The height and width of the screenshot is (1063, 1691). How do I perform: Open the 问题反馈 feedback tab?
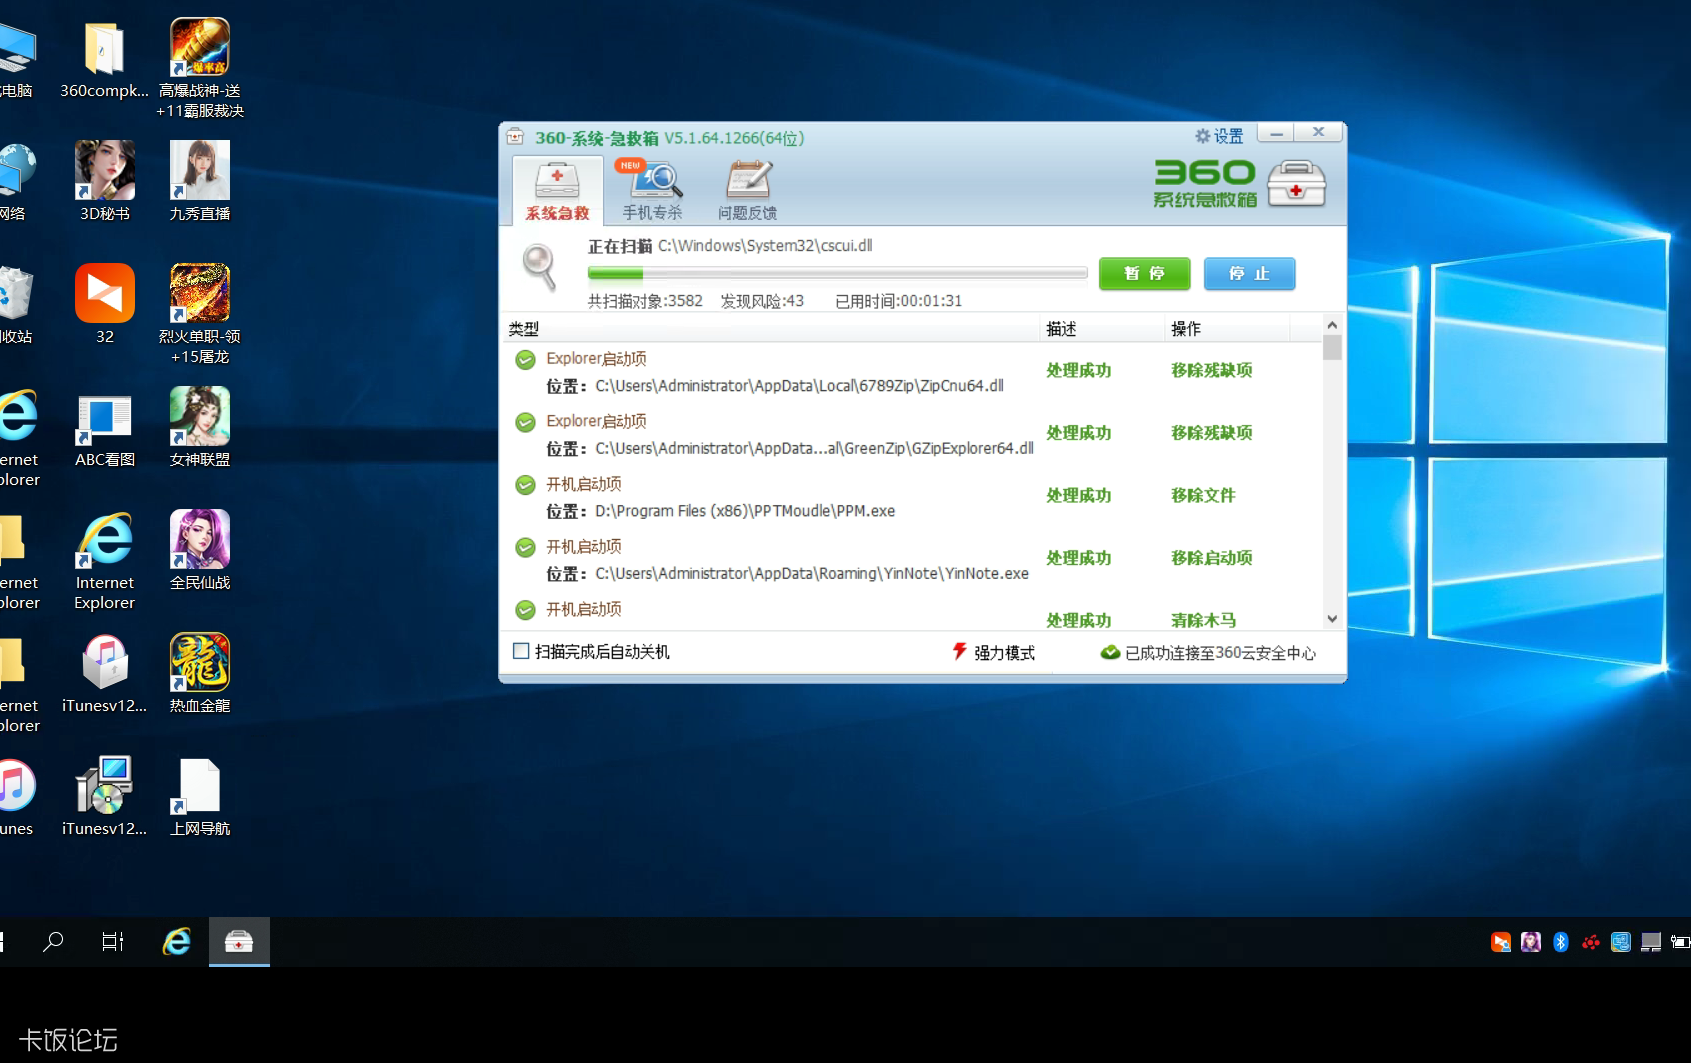[x=747, y=190]
